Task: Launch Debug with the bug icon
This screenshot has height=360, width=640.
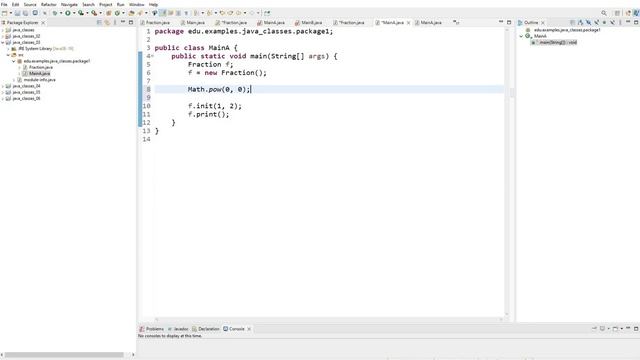Action: tap(55, 13)
